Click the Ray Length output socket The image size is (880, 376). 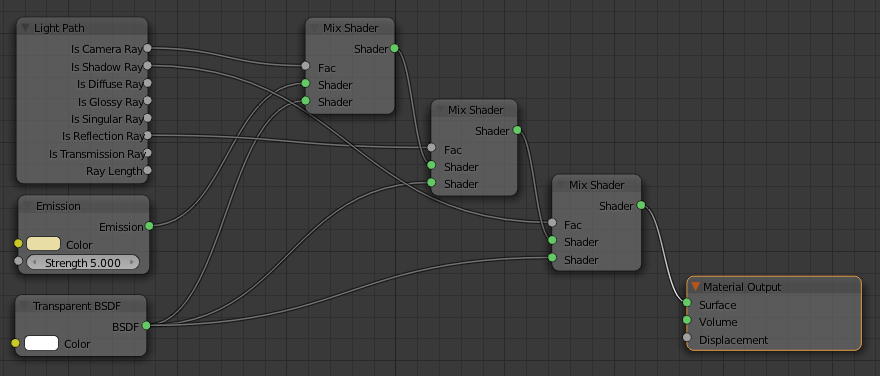(147, 170)
